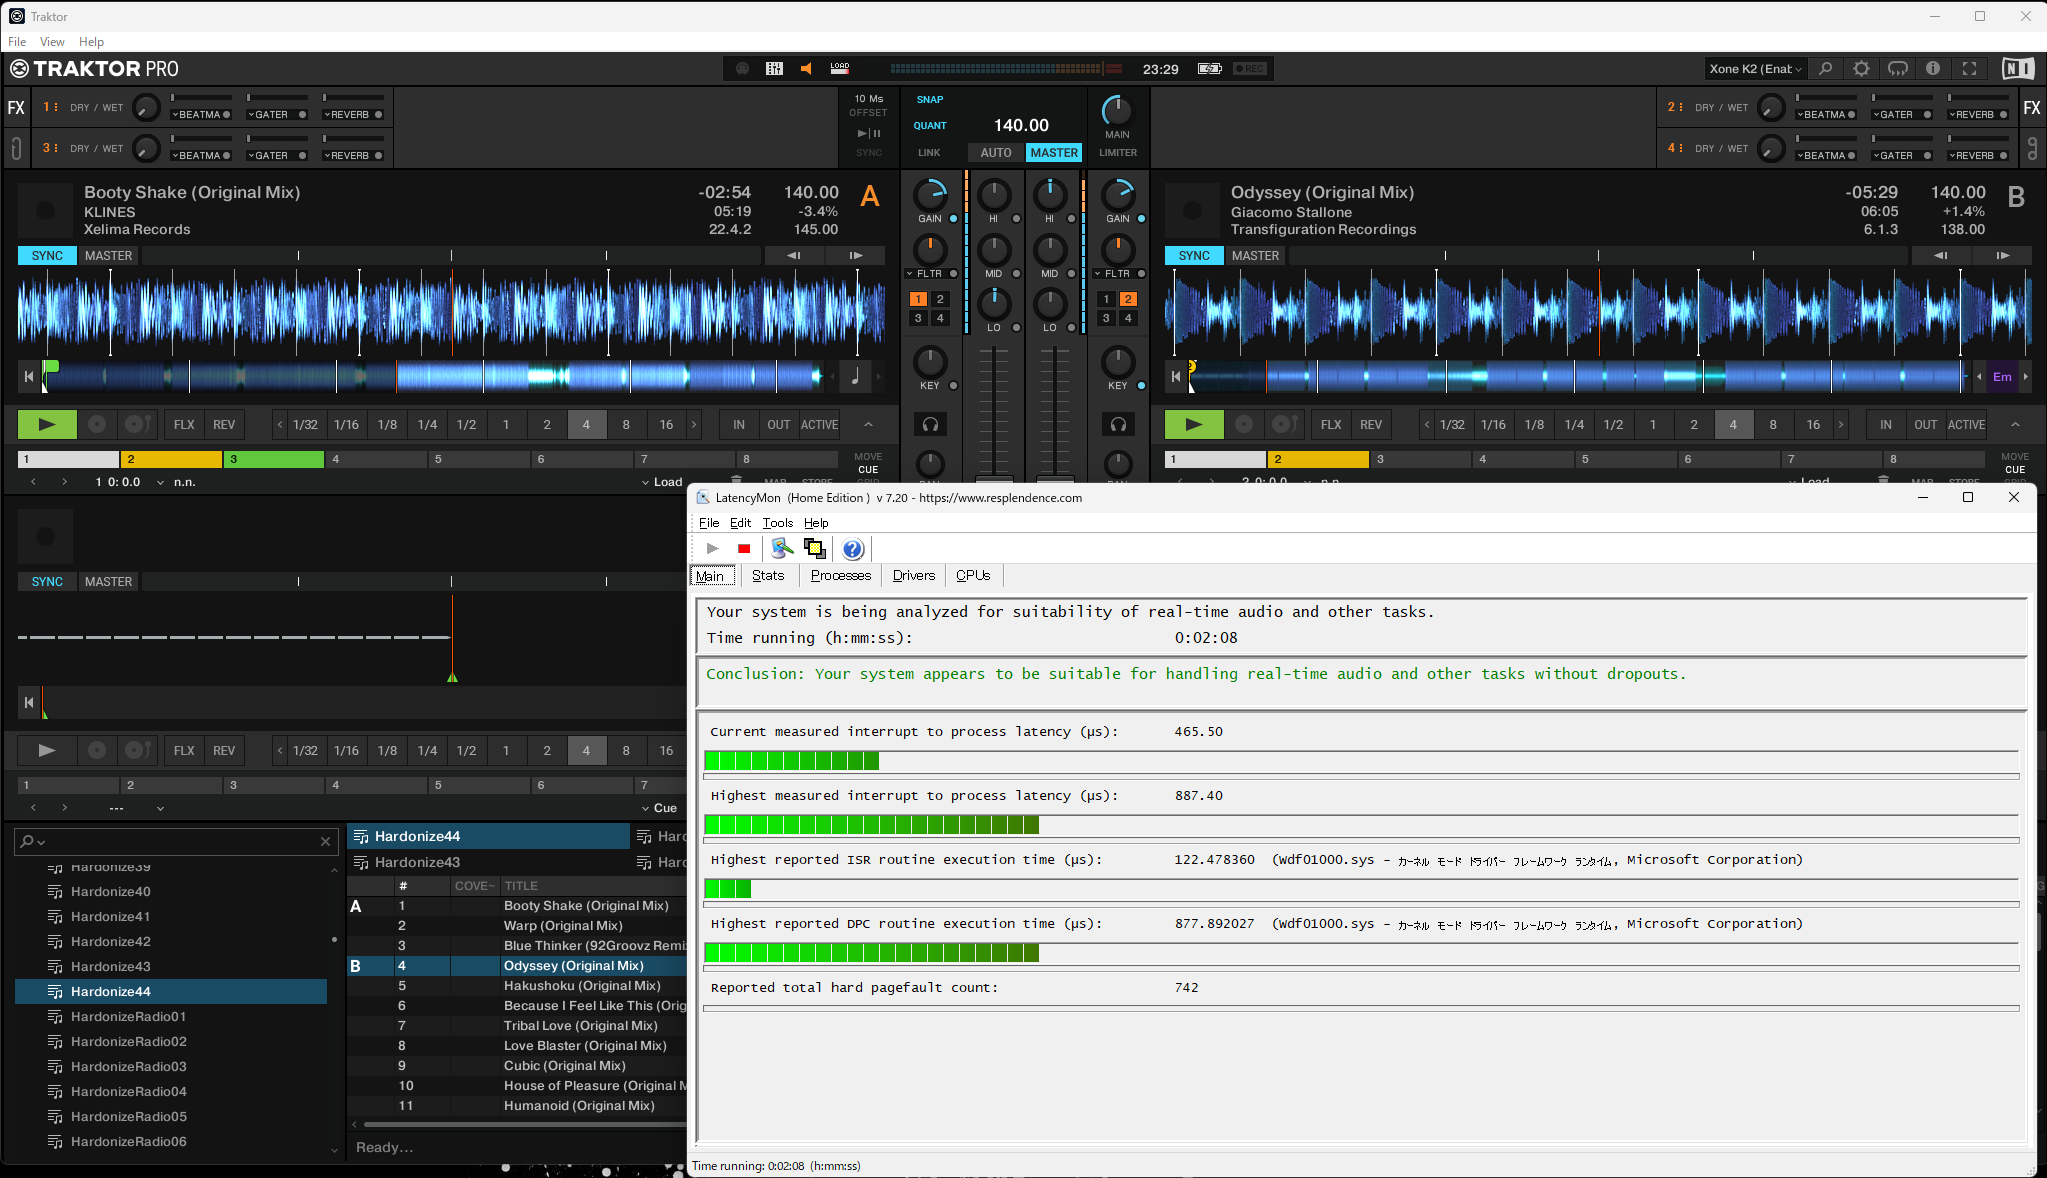
Task: Click the audio speaker indicator in header
Action: [806, 69]
